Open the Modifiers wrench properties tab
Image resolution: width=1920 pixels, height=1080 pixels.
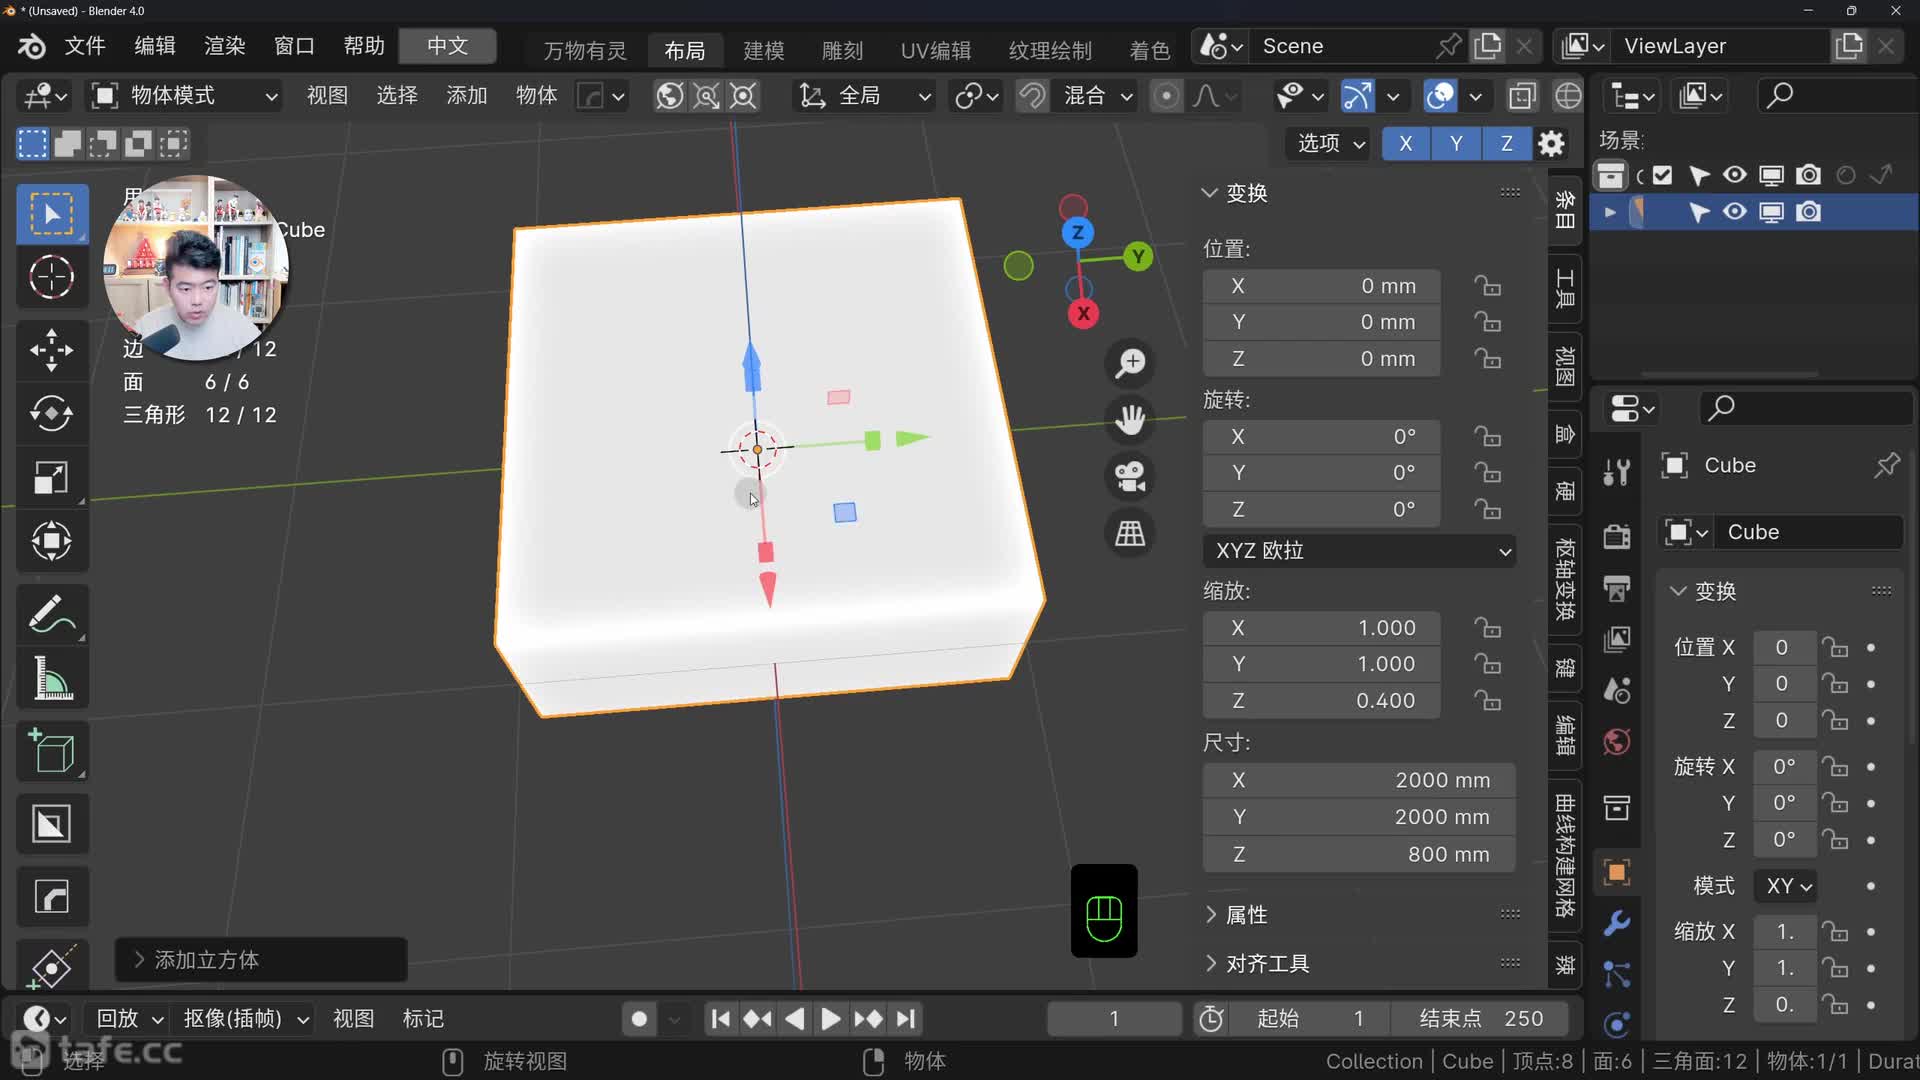click(x=1617, y=922)
